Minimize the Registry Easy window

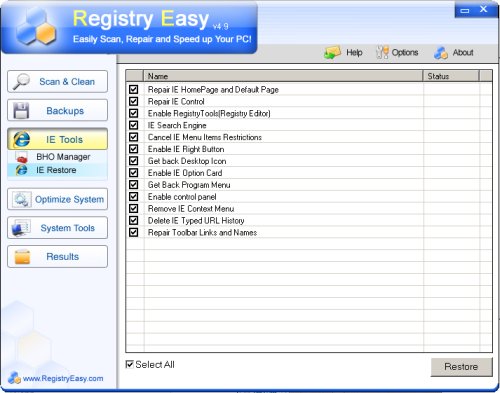465,10
